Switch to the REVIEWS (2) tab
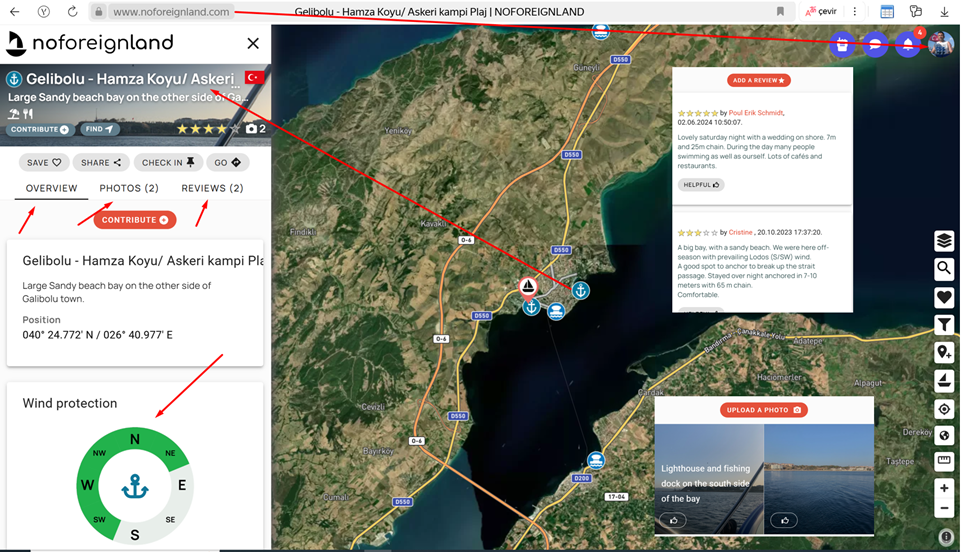The width and height of the screenshot is (961, 552). (212, 188)
